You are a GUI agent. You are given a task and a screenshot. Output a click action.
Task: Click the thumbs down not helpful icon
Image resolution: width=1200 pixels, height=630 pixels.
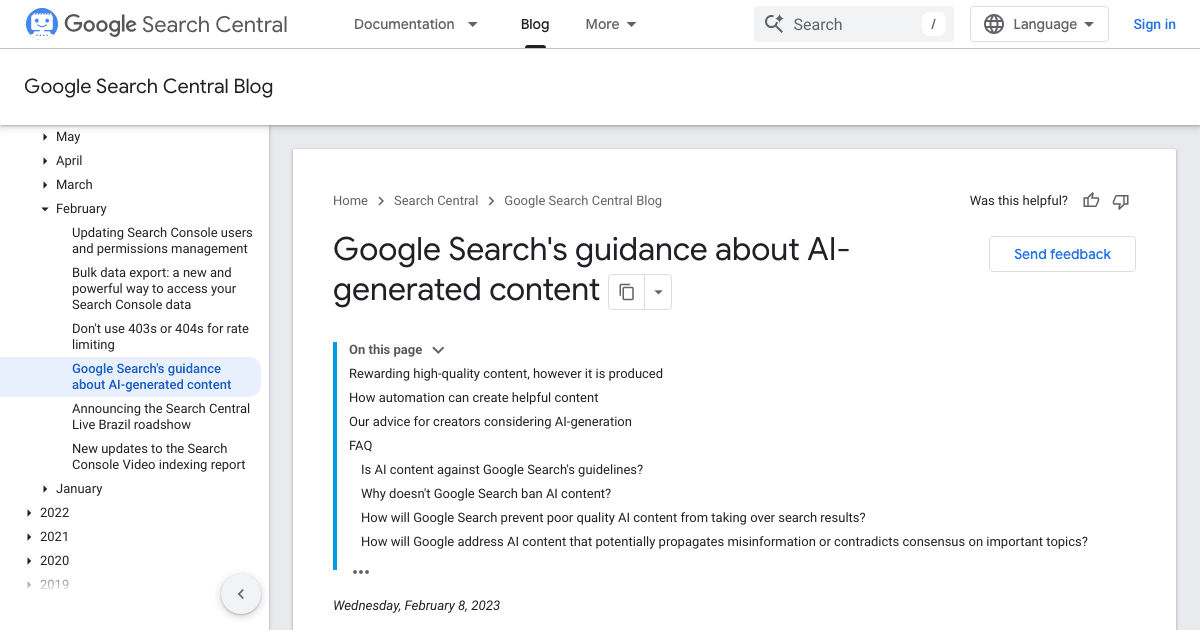[1121, 201]
